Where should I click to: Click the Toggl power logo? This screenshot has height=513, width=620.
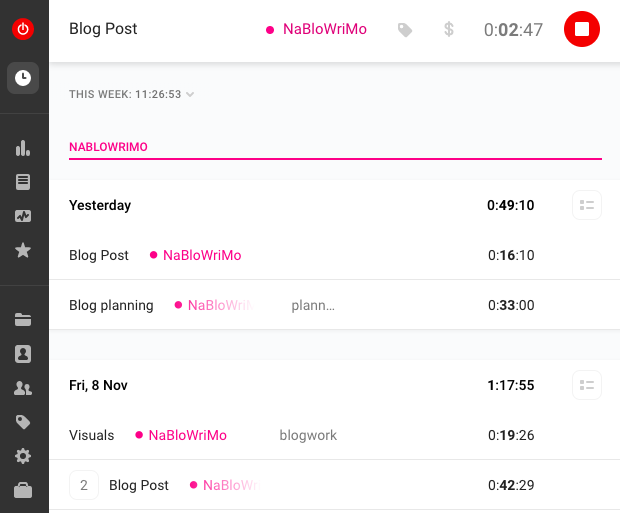click(23, 30)
